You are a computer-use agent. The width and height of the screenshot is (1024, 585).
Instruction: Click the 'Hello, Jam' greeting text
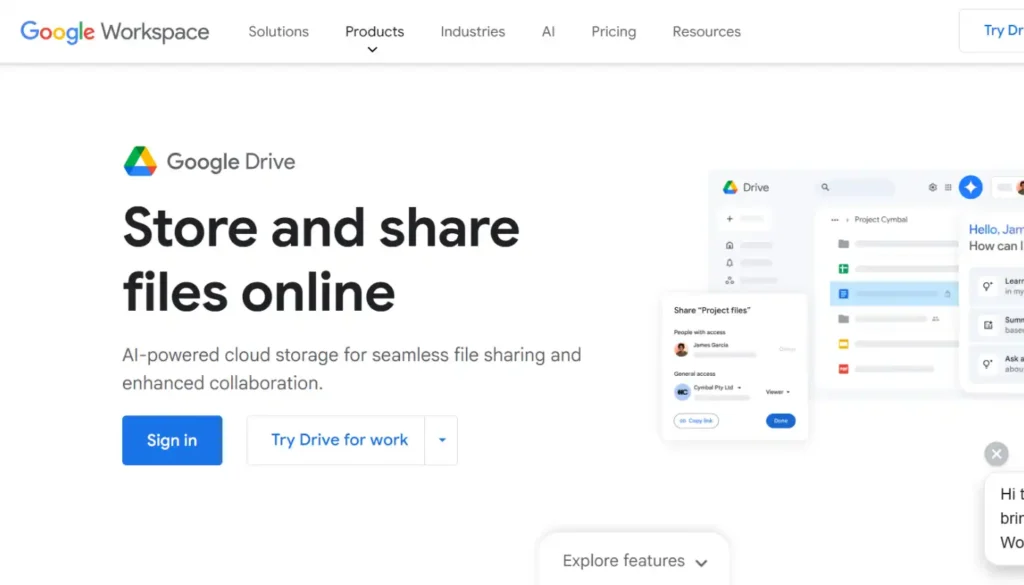tap(996, 229)
